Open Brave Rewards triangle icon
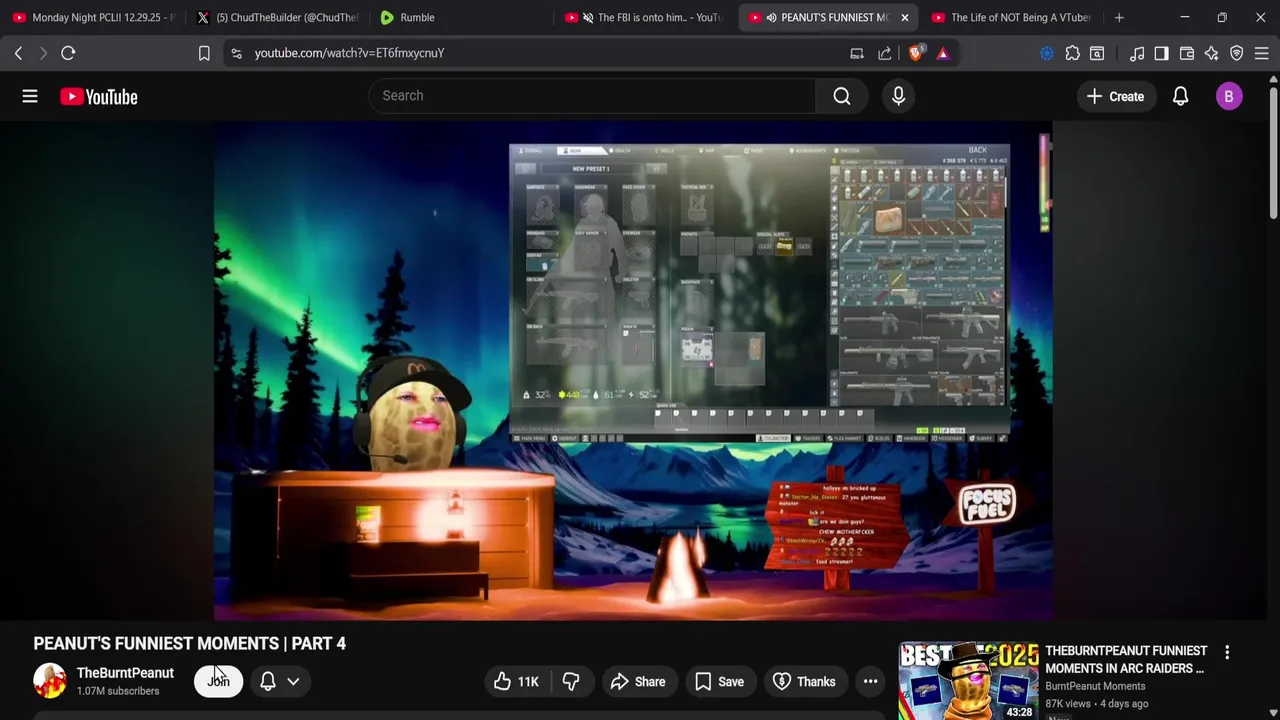 [x=942, y=53]
